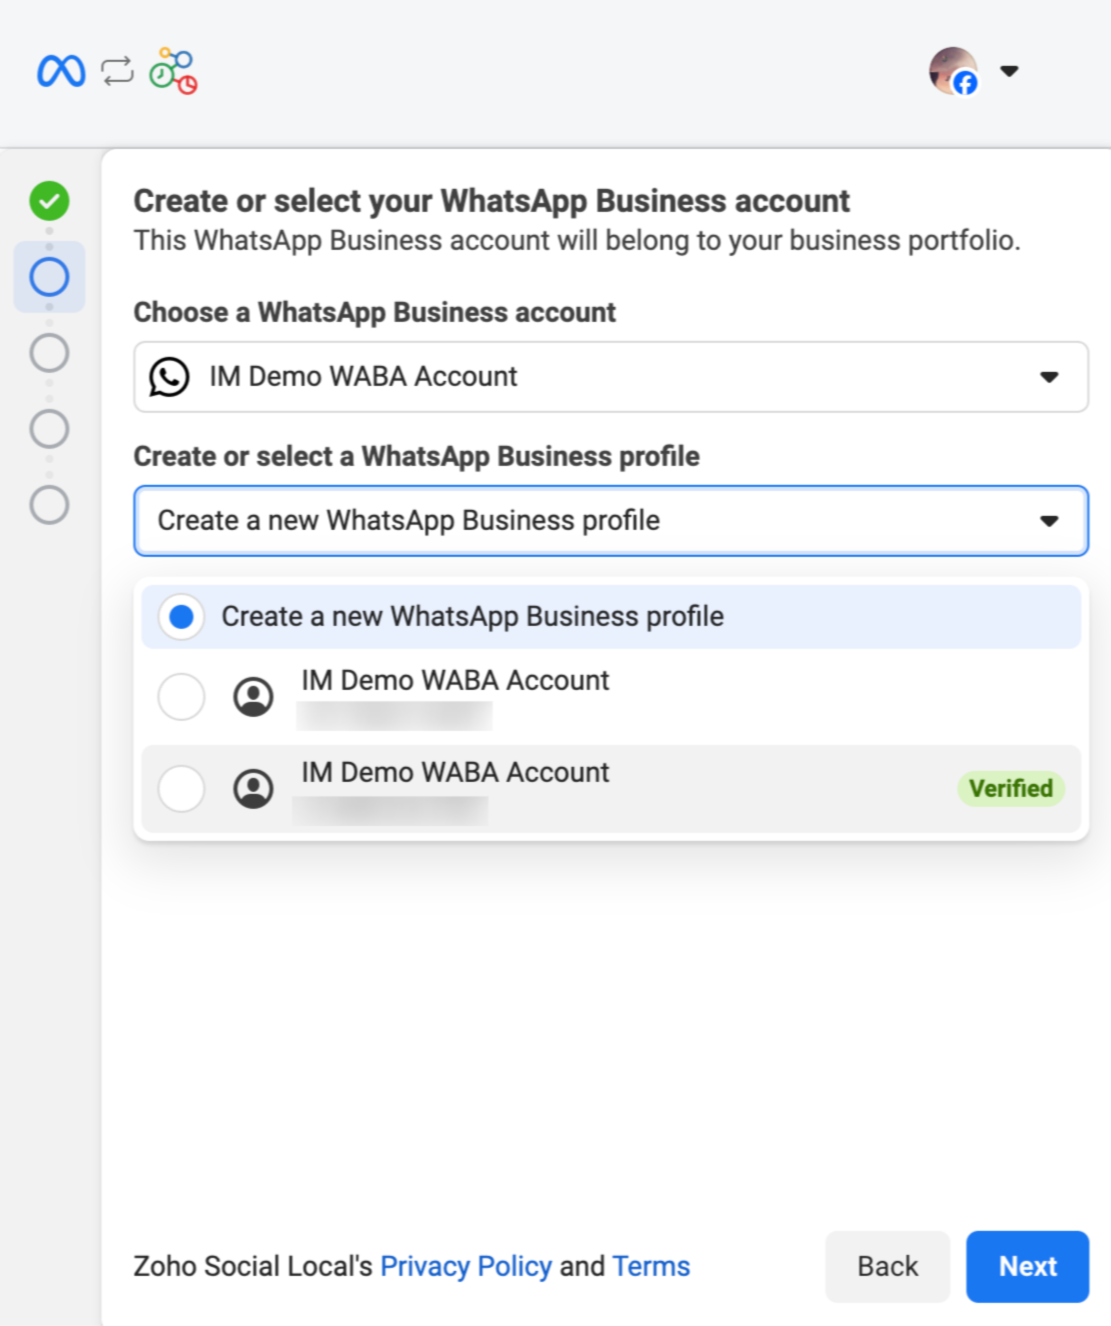Click the Meta logo icon
The width and height of the screenshot is (1111, 1326).
click(61, 71)
